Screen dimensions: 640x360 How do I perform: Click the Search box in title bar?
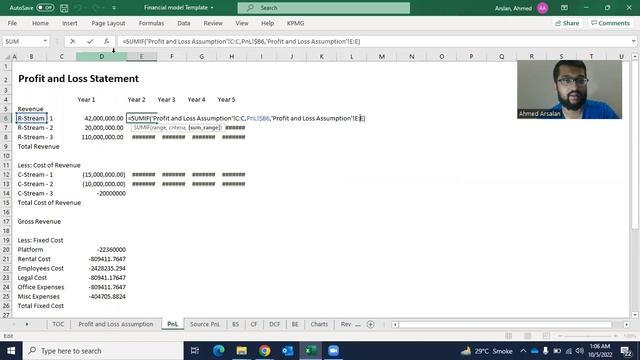tap(324, 8)
